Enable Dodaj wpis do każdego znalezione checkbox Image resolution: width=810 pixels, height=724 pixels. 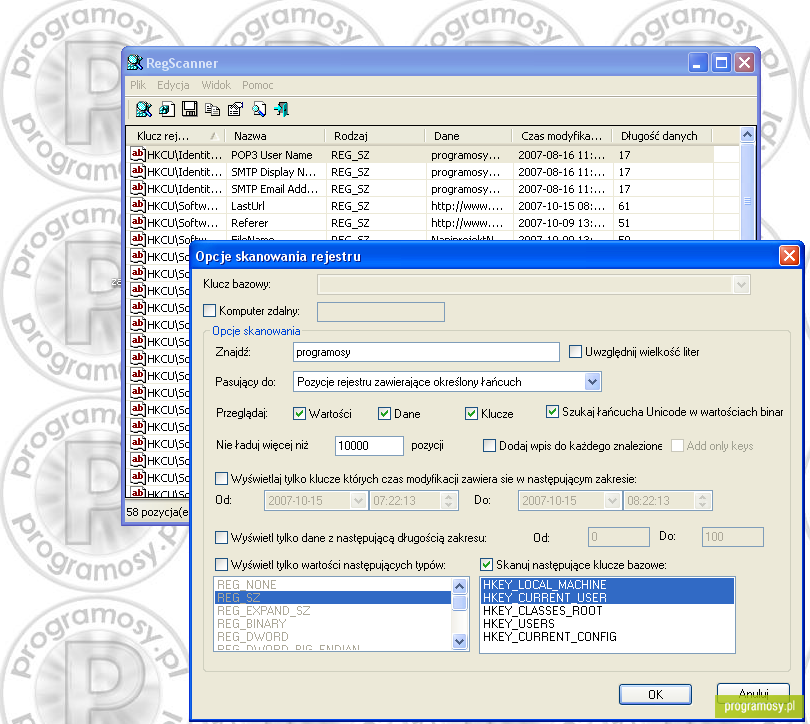click(x=489, y=445)
